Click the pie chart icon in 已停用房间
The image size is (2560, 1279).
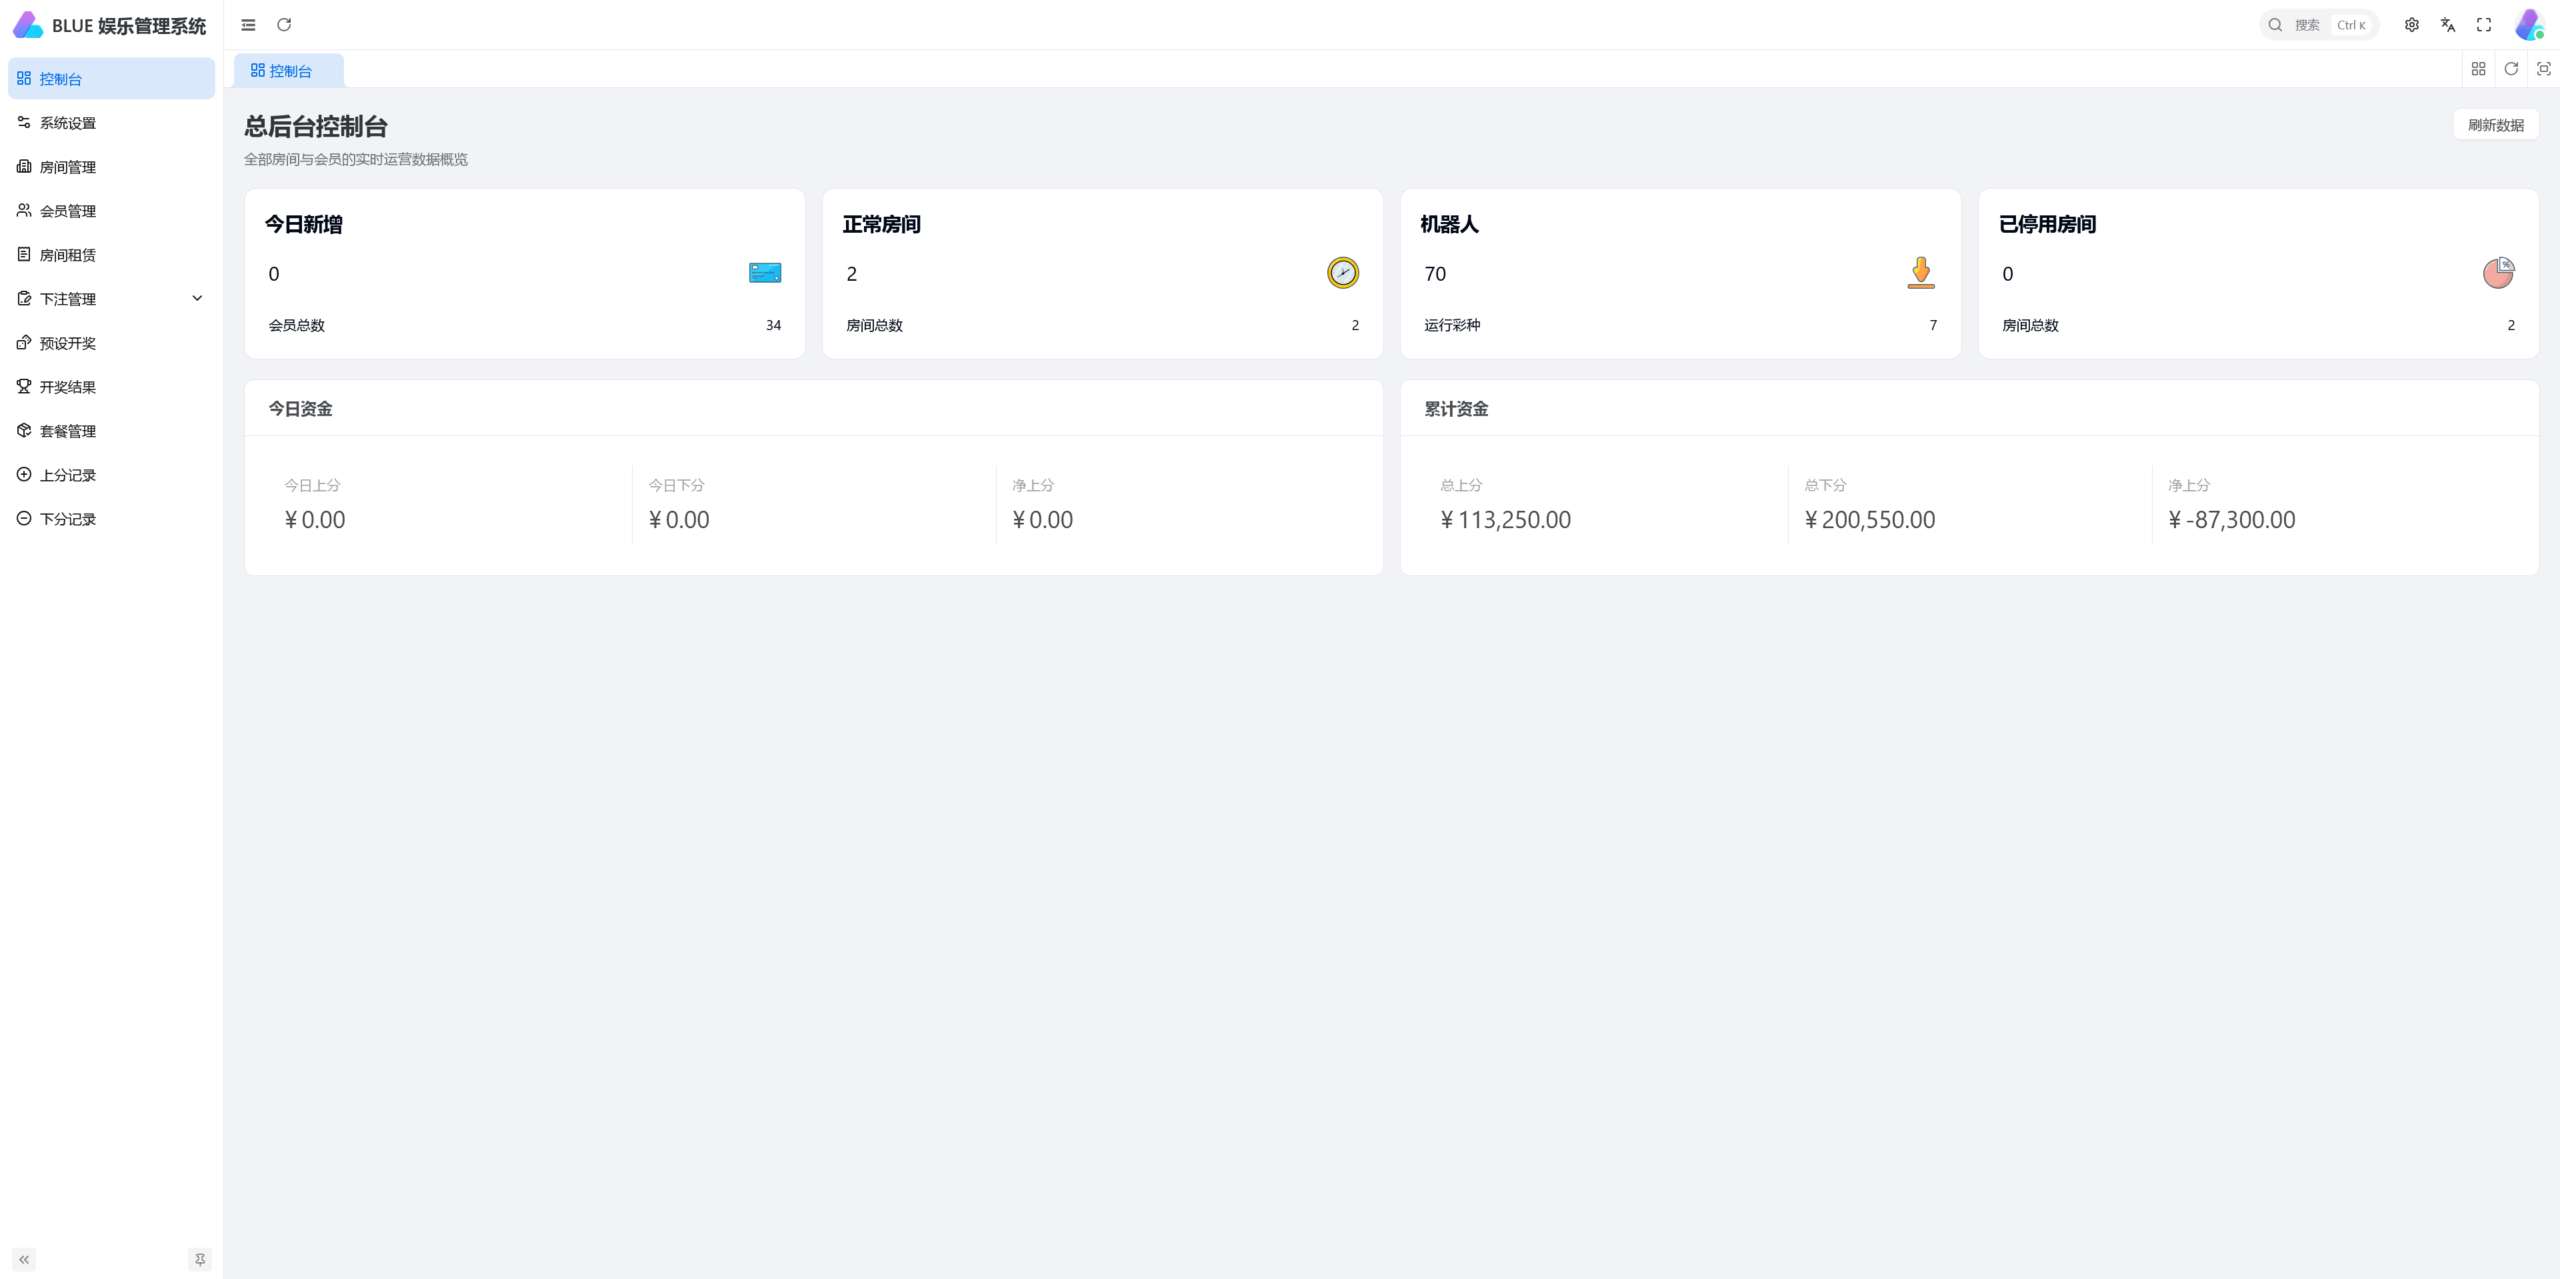pos(2499,273)
